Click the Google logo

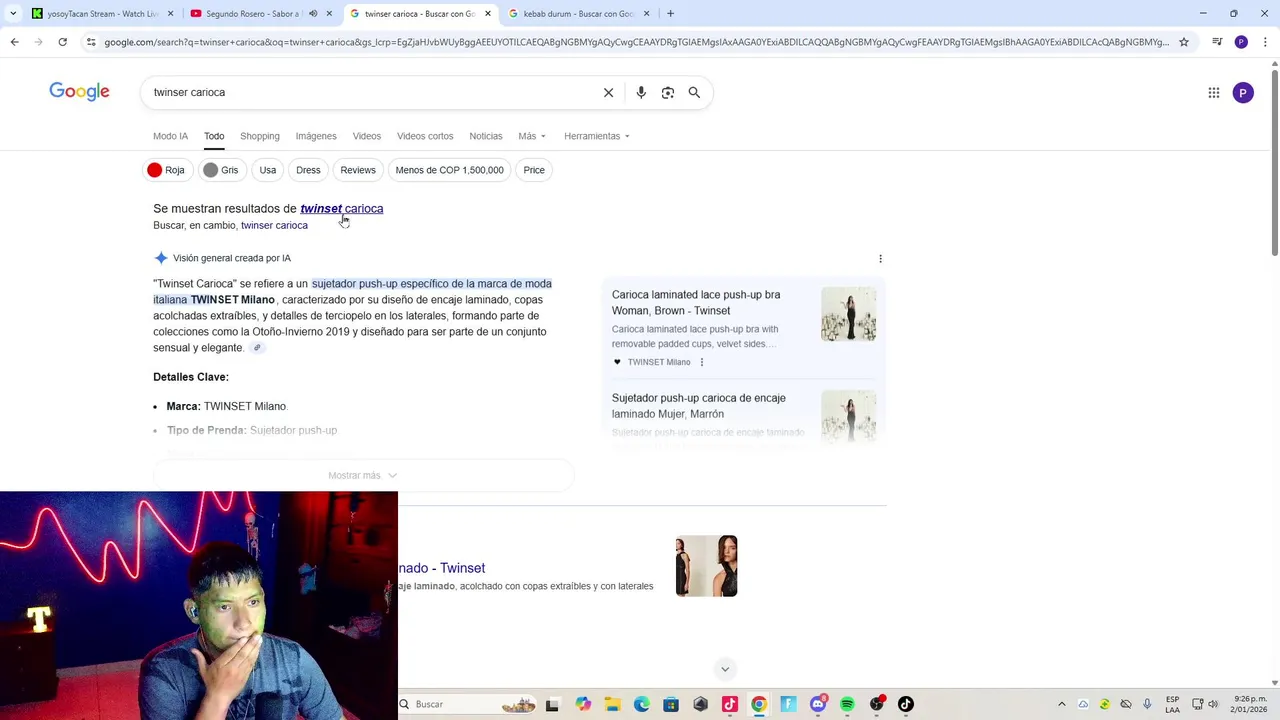pyautogui.click(x=79, y=92)
